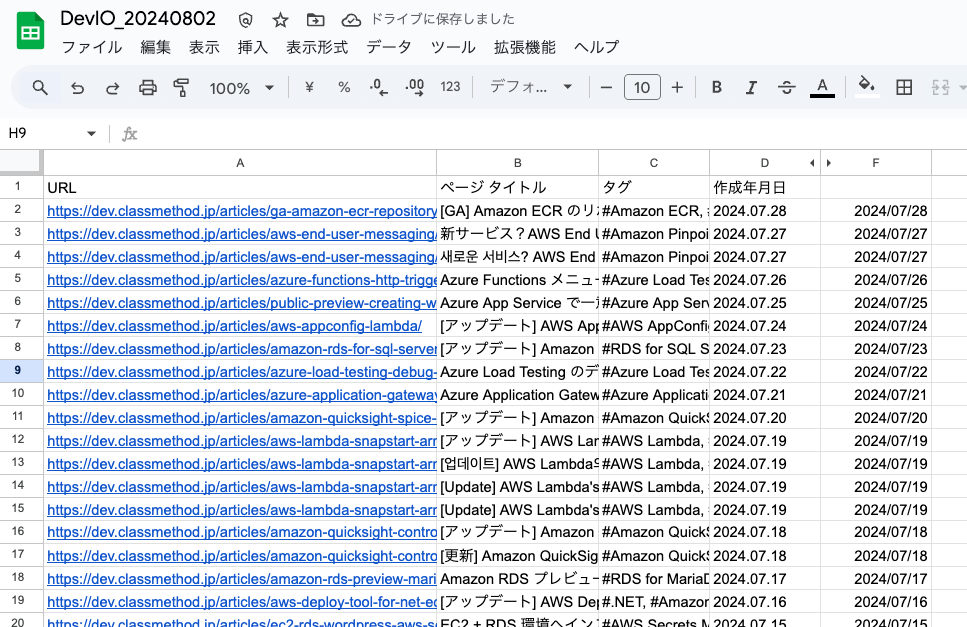
Task: Undo the last action
Action: click(77, 88)
